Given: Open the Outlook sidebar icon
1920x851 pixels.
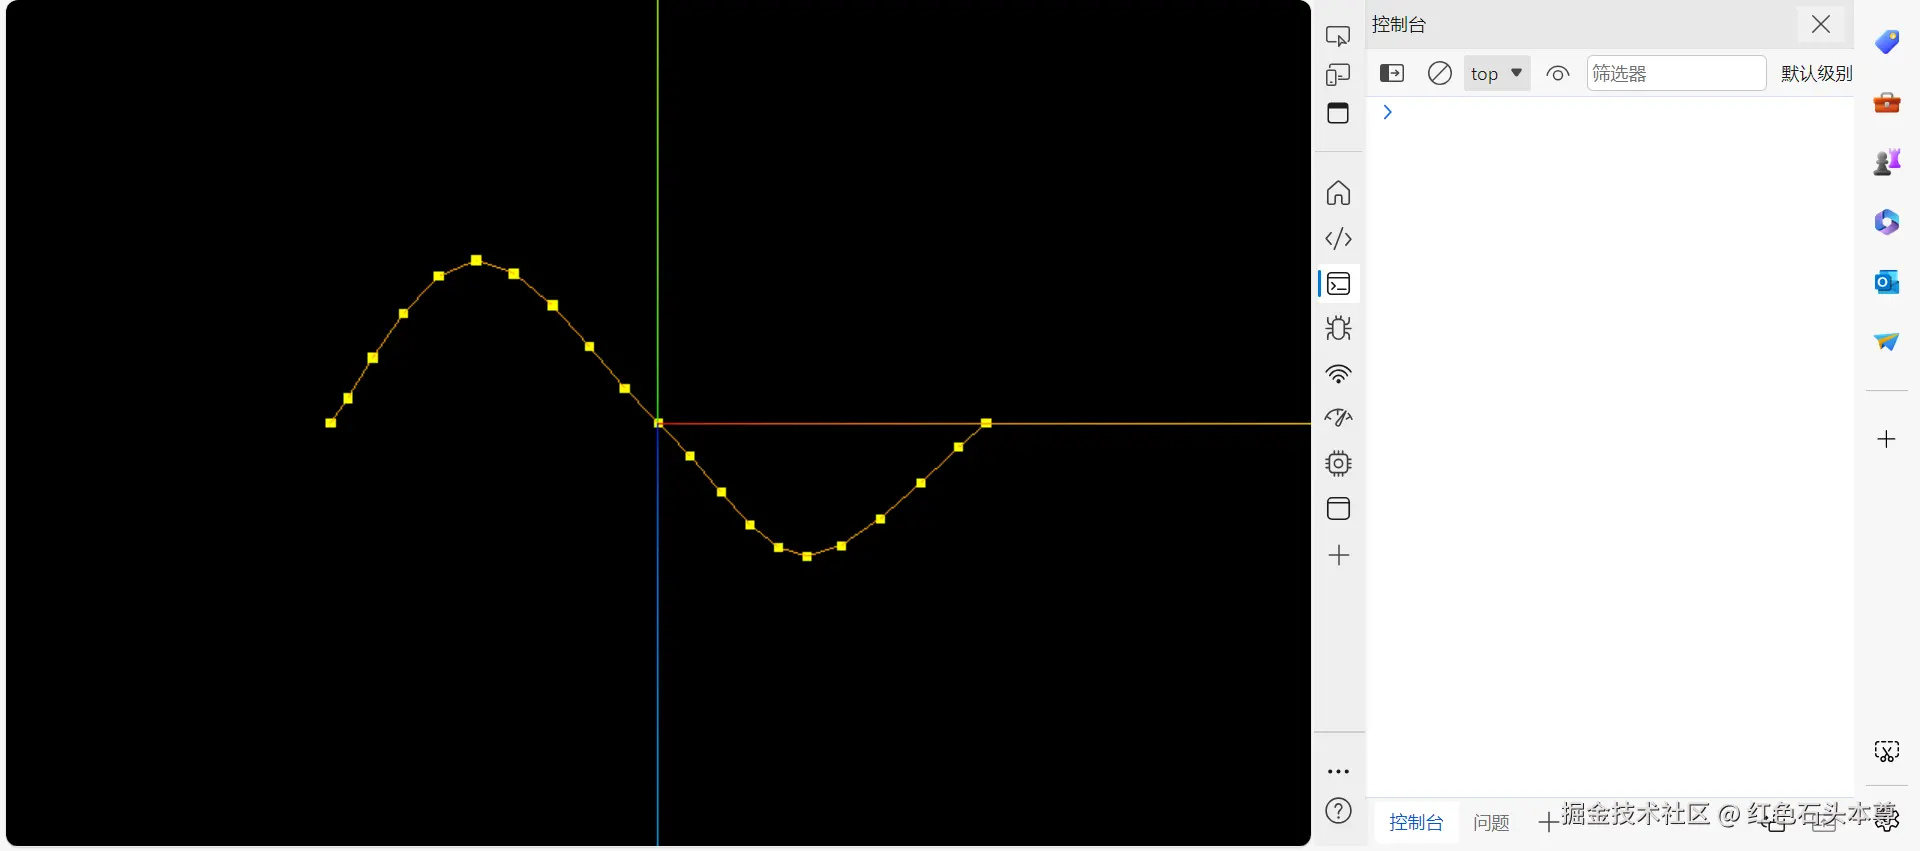Looking at the screenshot, I should 1887,282.
